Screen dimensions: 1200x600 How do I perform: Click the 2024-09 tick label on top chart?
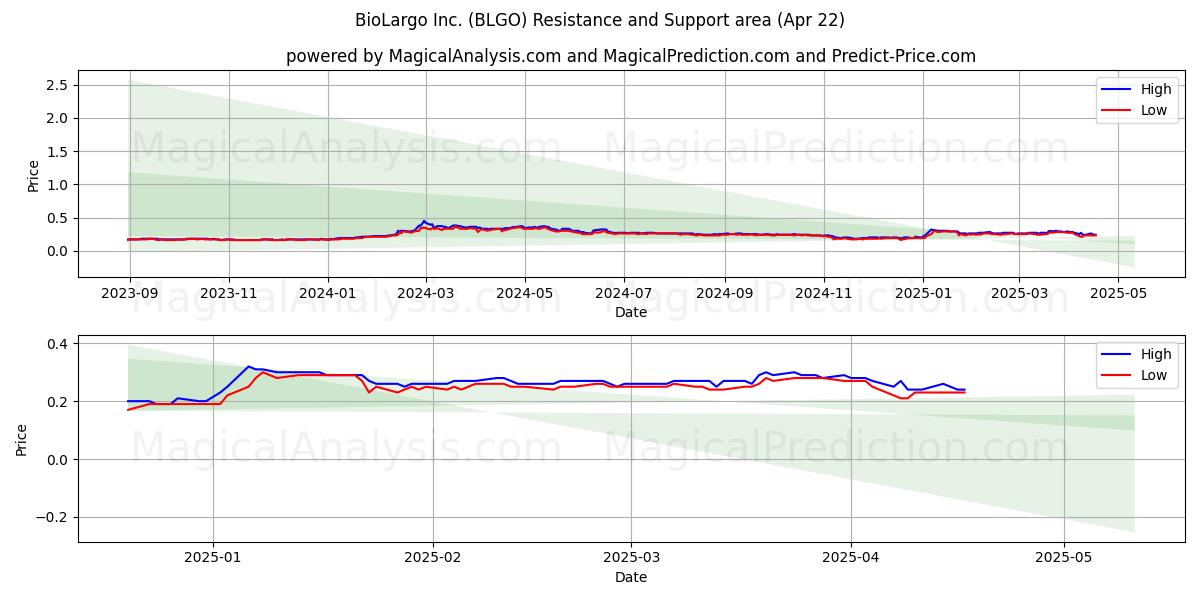[x=725, y=293]
